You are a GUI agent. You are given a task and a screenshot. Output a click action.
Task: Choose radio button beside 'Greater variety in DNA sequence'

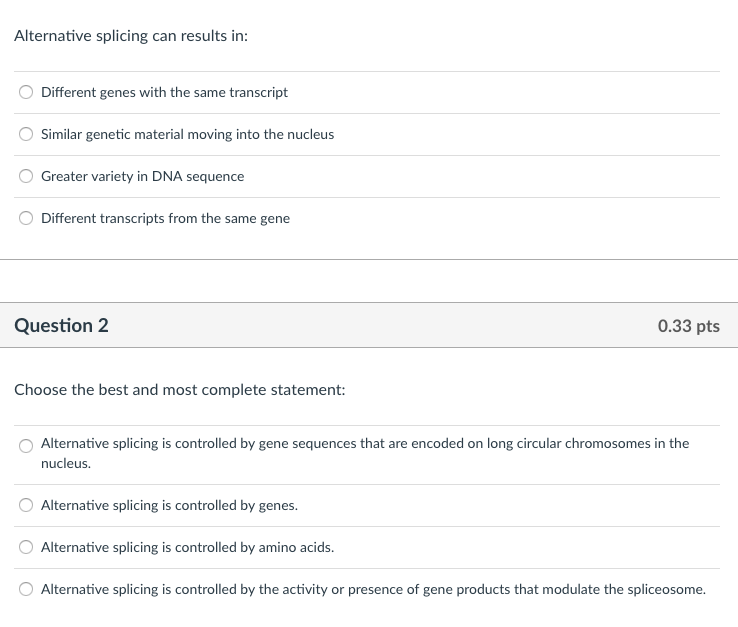pyautogui.click(x=27, y=177)
